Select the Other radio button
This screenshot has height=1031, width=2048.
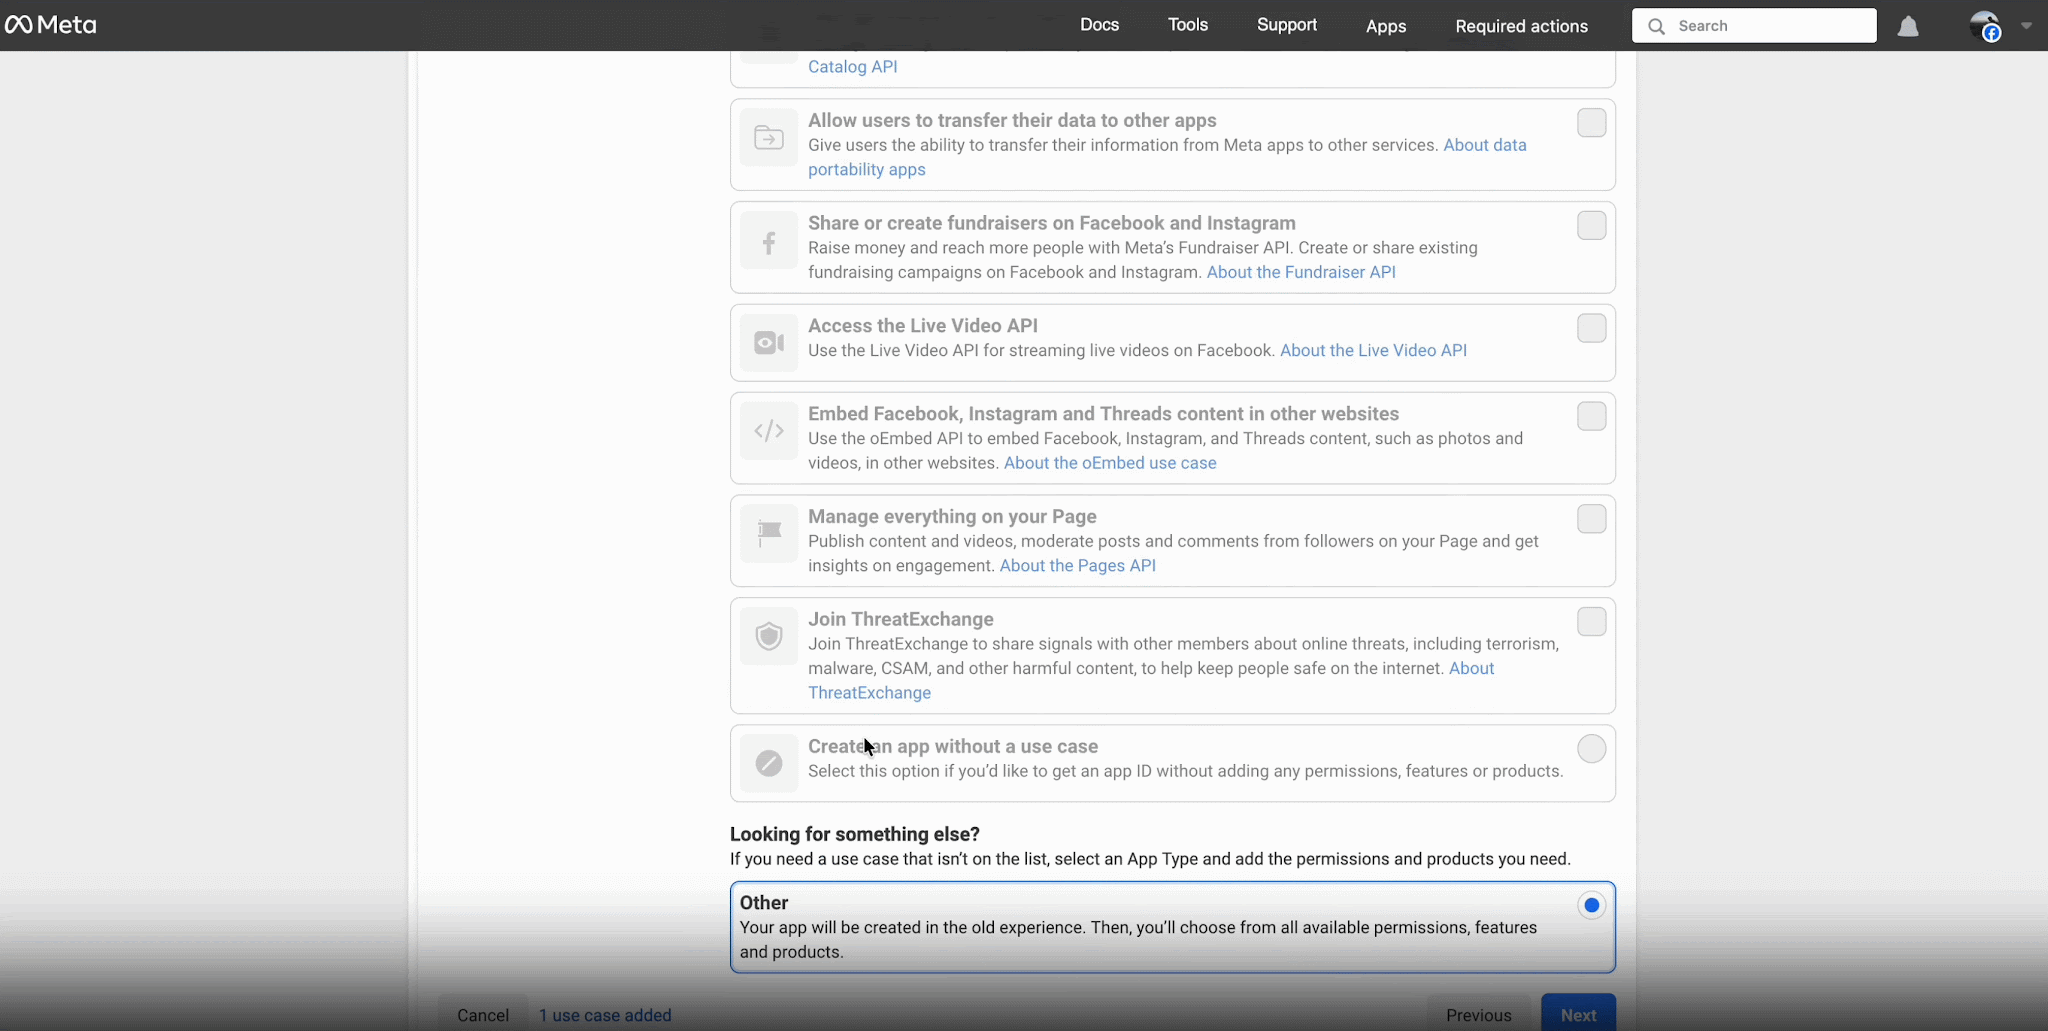(x=1591, y=905)
